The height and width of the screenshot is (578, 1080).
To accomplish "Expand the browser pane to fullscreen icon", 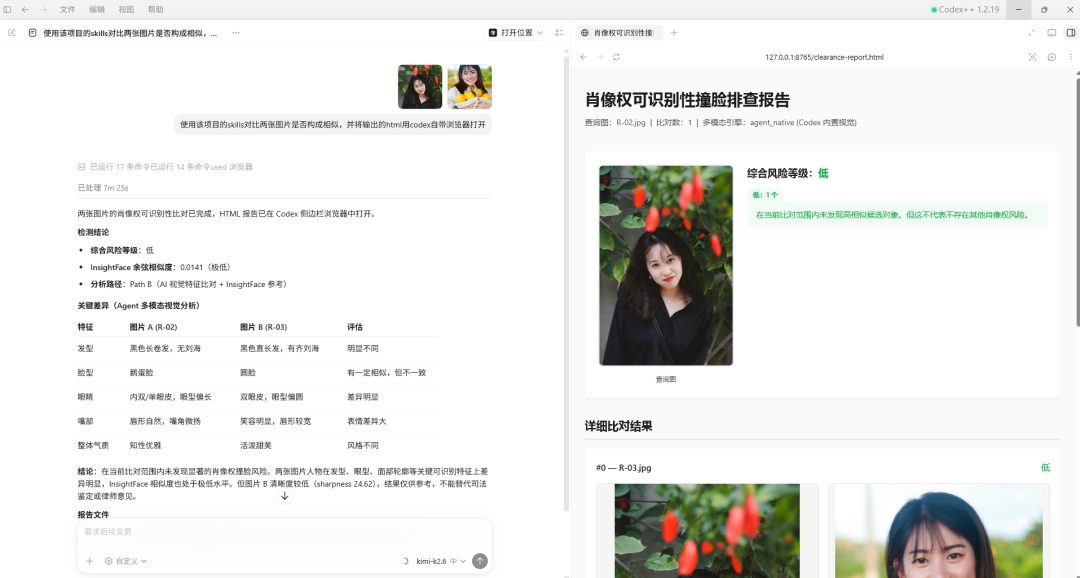I will click(1032, 32).
